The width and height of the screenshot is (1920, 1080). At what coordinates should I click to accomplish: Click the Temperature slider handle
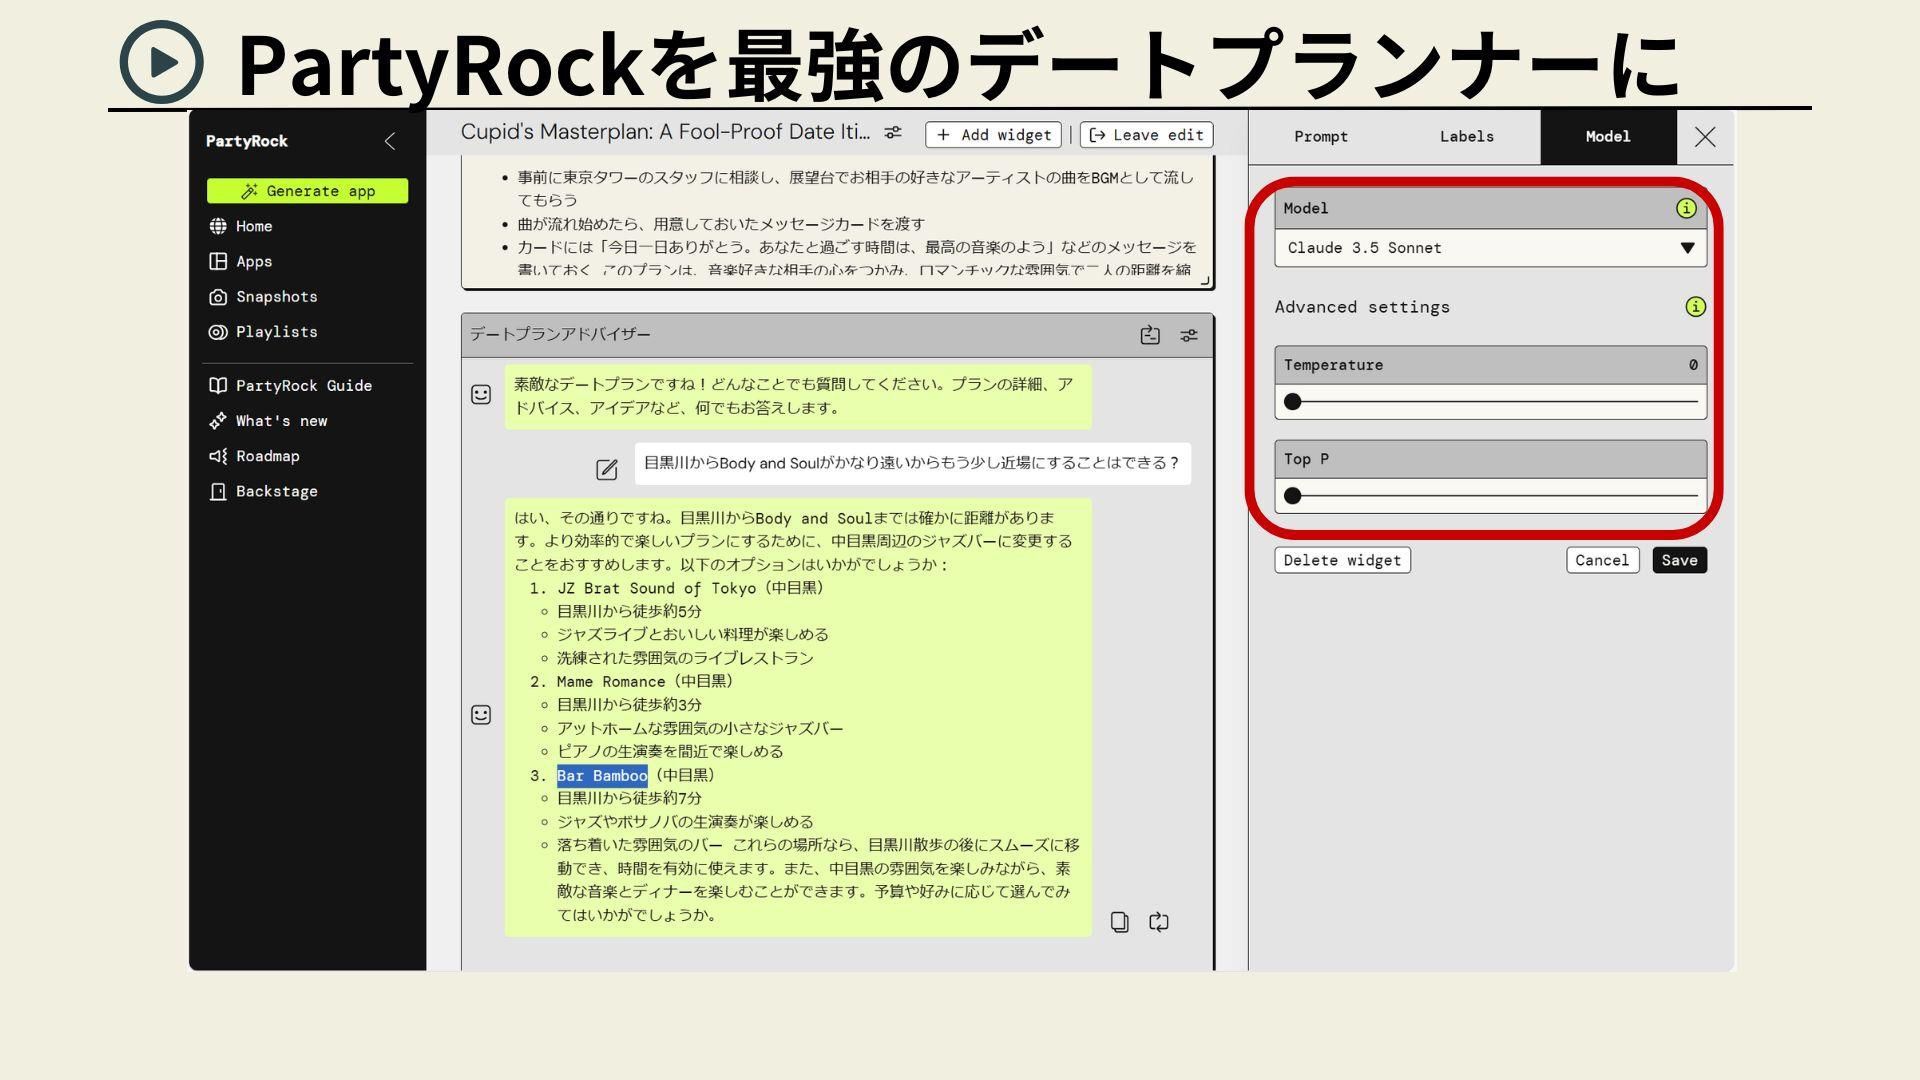(1293, 402)
